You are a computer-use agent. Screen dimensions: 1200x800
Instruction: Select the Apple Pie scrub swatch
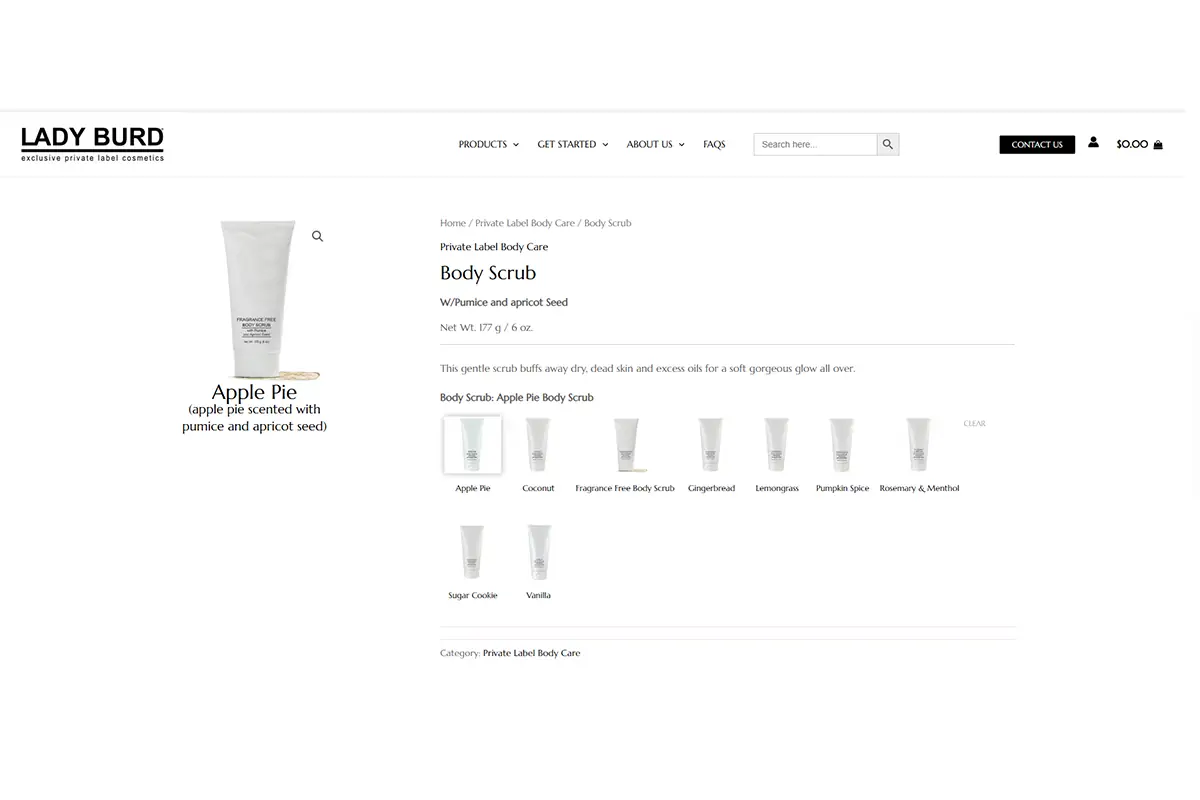click(473, 445)
